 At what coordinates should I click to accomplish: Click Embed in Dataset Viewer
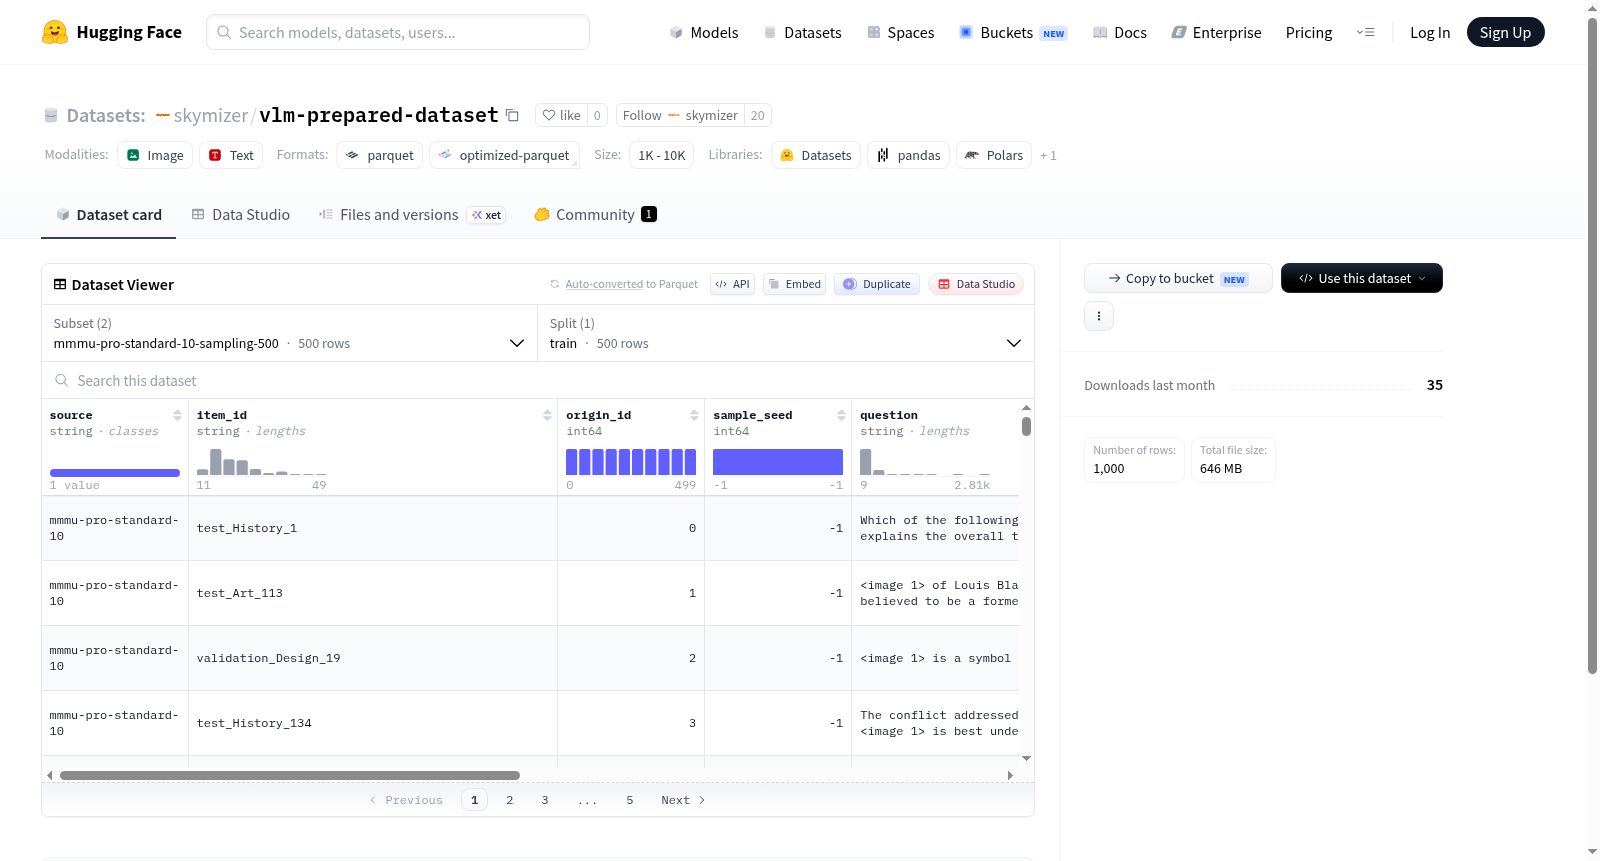(x=795, y=284)
